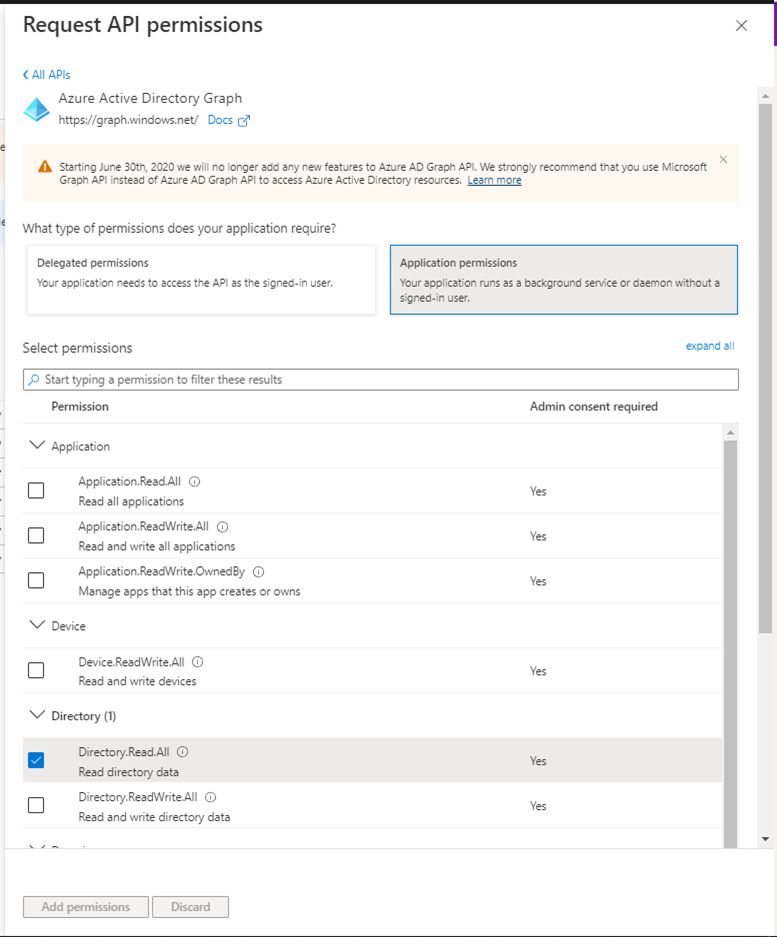
Task: Check the Application.Read.All permission box
Action: [x=36, y=491]
